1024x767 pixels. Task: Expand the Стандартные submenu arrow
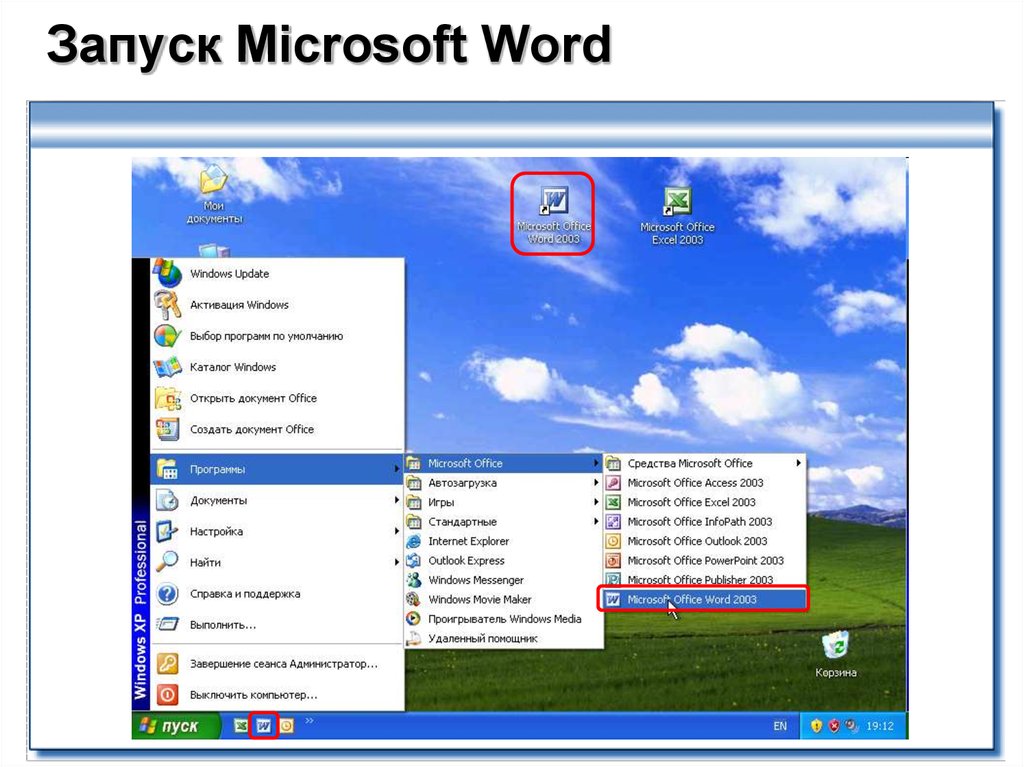click(x=596, y=522)
